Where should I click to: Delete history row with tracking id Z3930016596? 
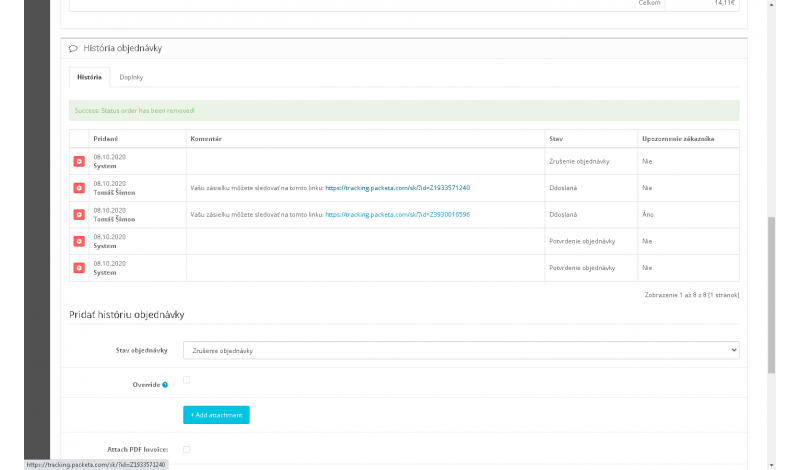(x=79, y=214)
